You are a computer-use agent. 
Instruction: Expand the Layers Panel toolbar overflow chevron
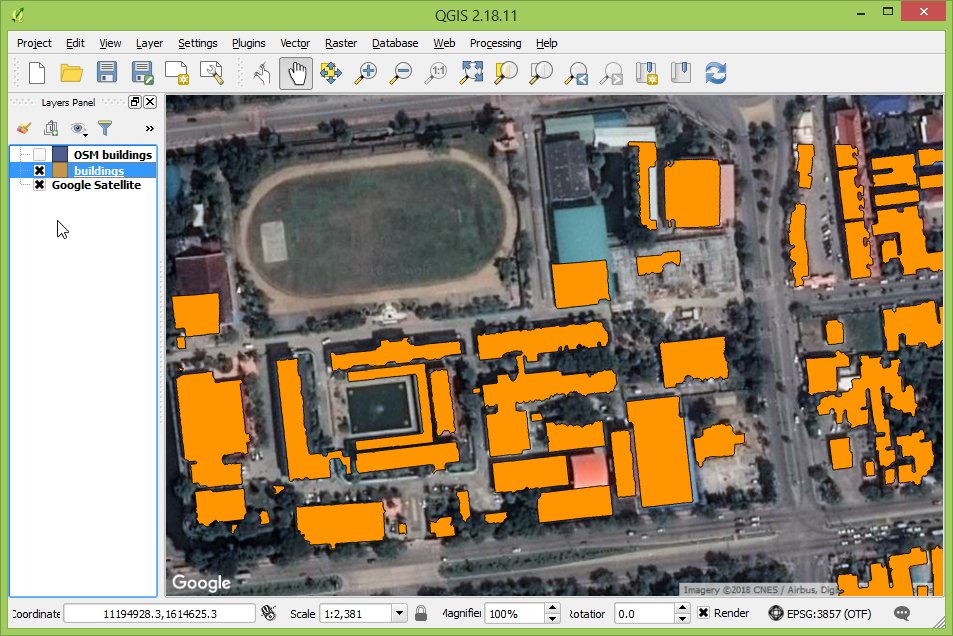(x=149, y=128)
